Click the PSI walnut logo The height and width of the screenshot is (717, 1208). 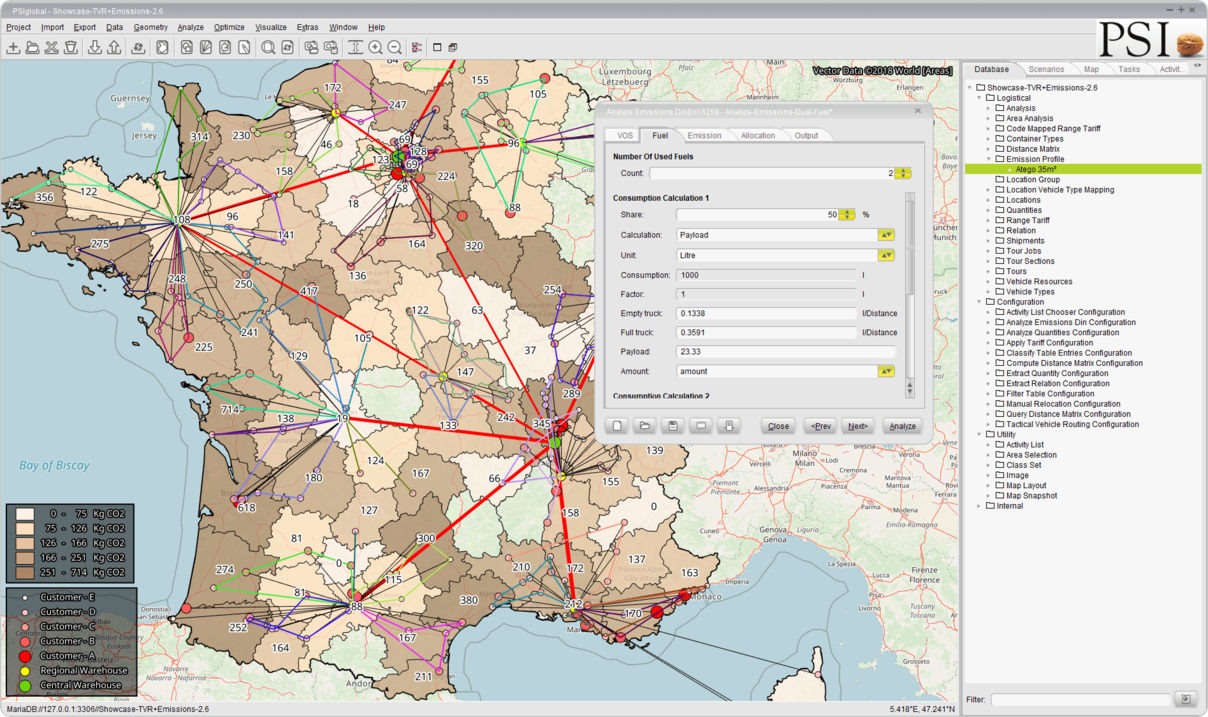tap(1150, 40)
